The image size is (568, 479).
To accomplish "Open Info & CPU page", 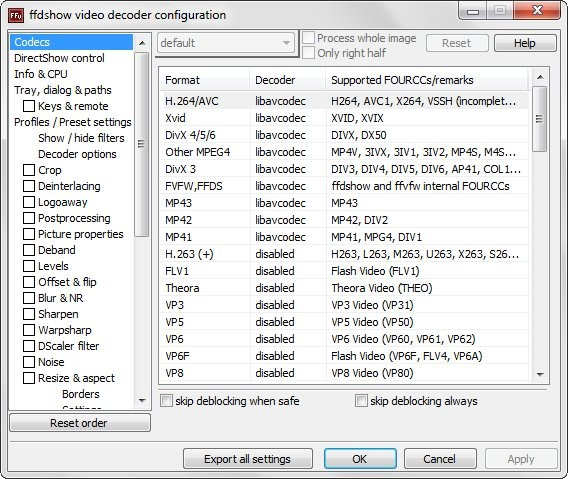I will [41, 74].
